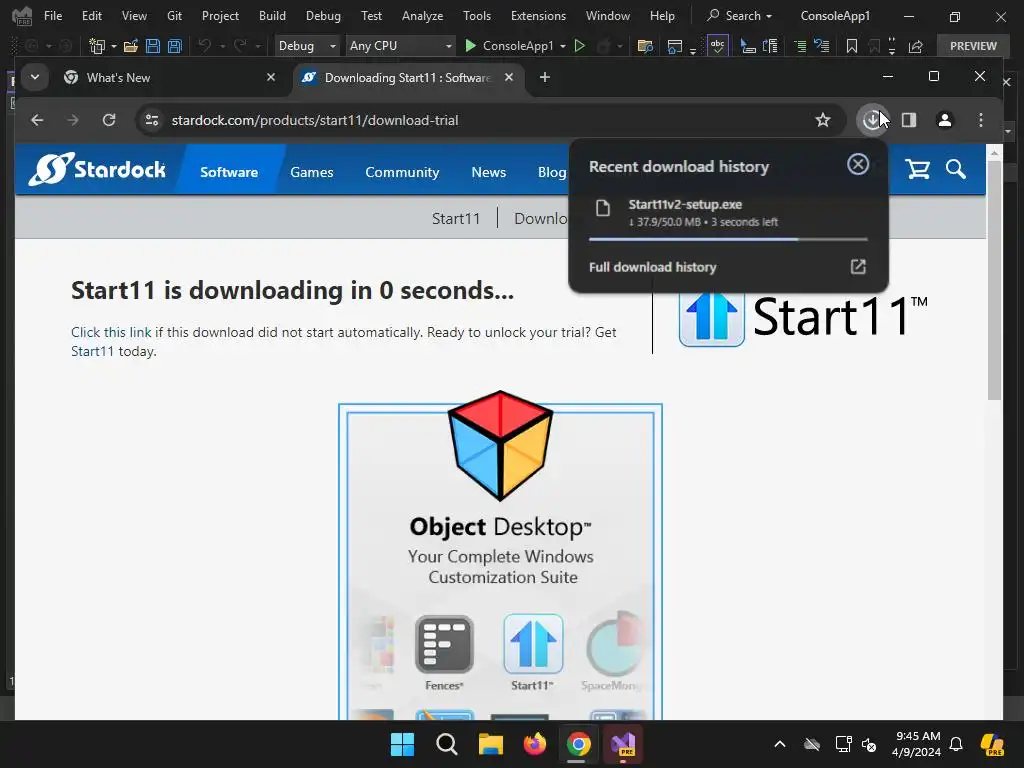Click the 'Click this link' hyperlink
The height and width of the screenshot is (768, 1024).
111,332
